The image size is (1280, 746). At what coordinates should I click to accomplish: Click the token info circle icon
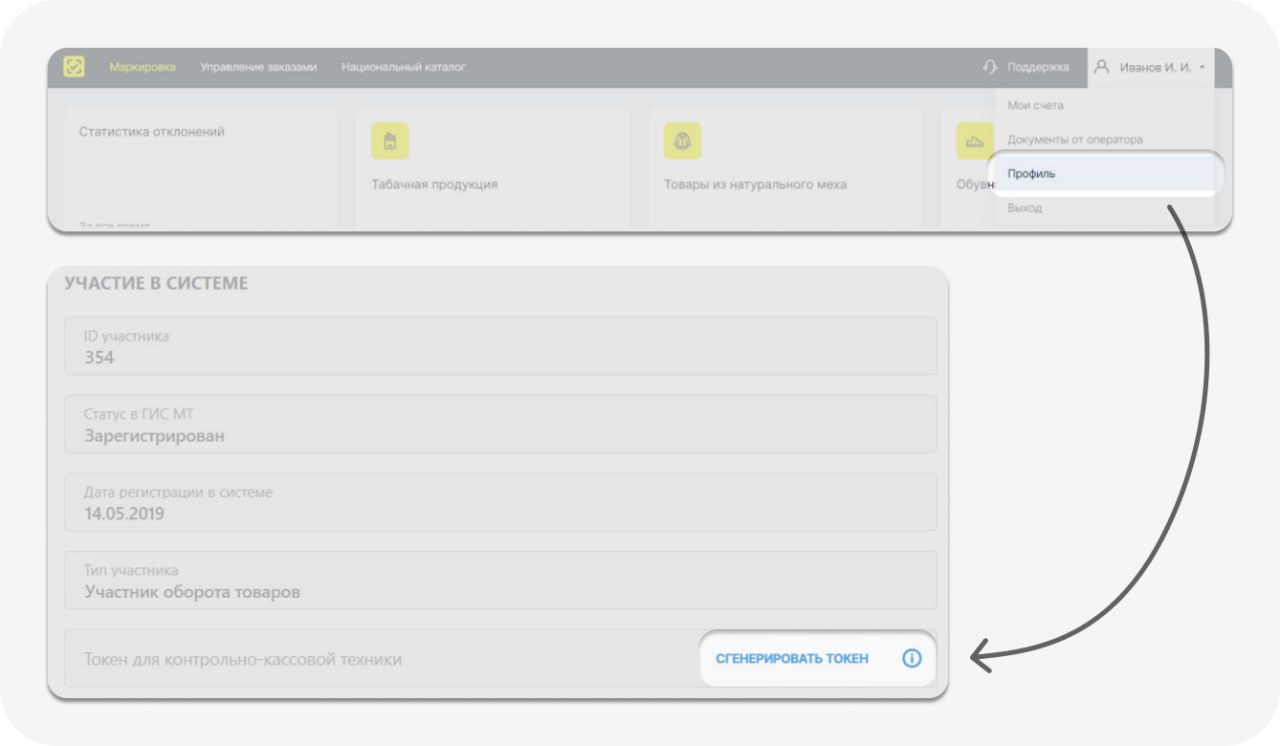[911, 658]
